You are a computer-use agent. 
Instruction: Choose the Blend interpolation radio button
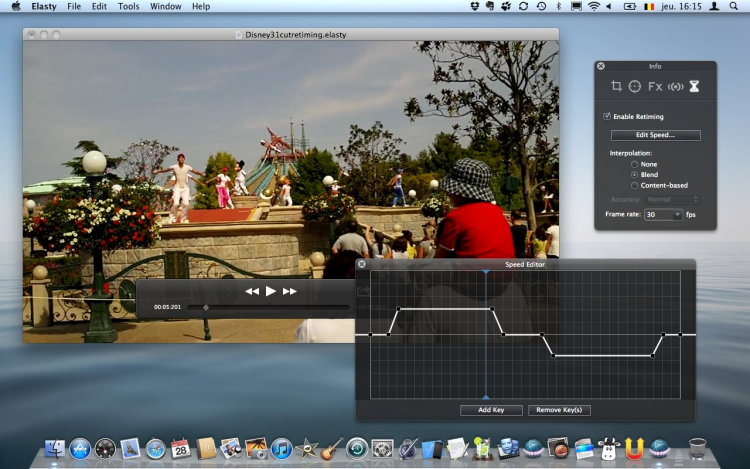[634, 175]
